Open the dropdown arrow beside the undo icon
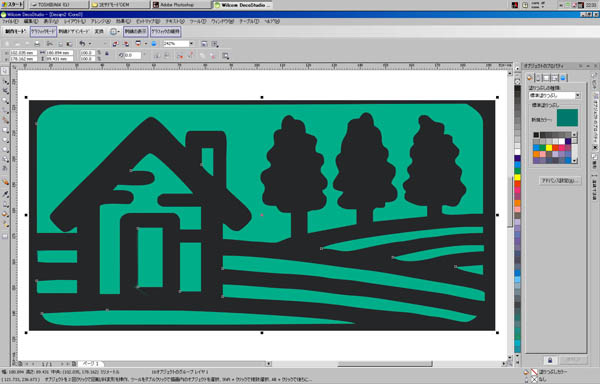 point(90,44)
